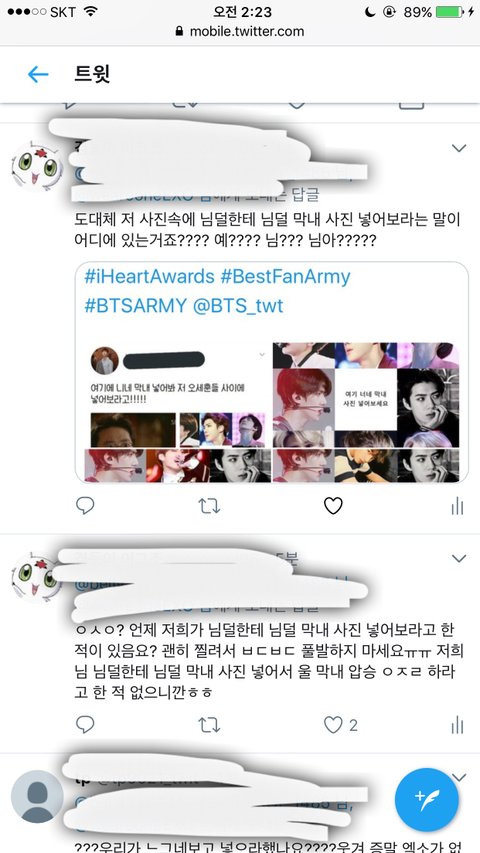Like the first tweet with empty heart
Image resolution: width=480 pixels, height=853 pixels.
pos(333,506)
